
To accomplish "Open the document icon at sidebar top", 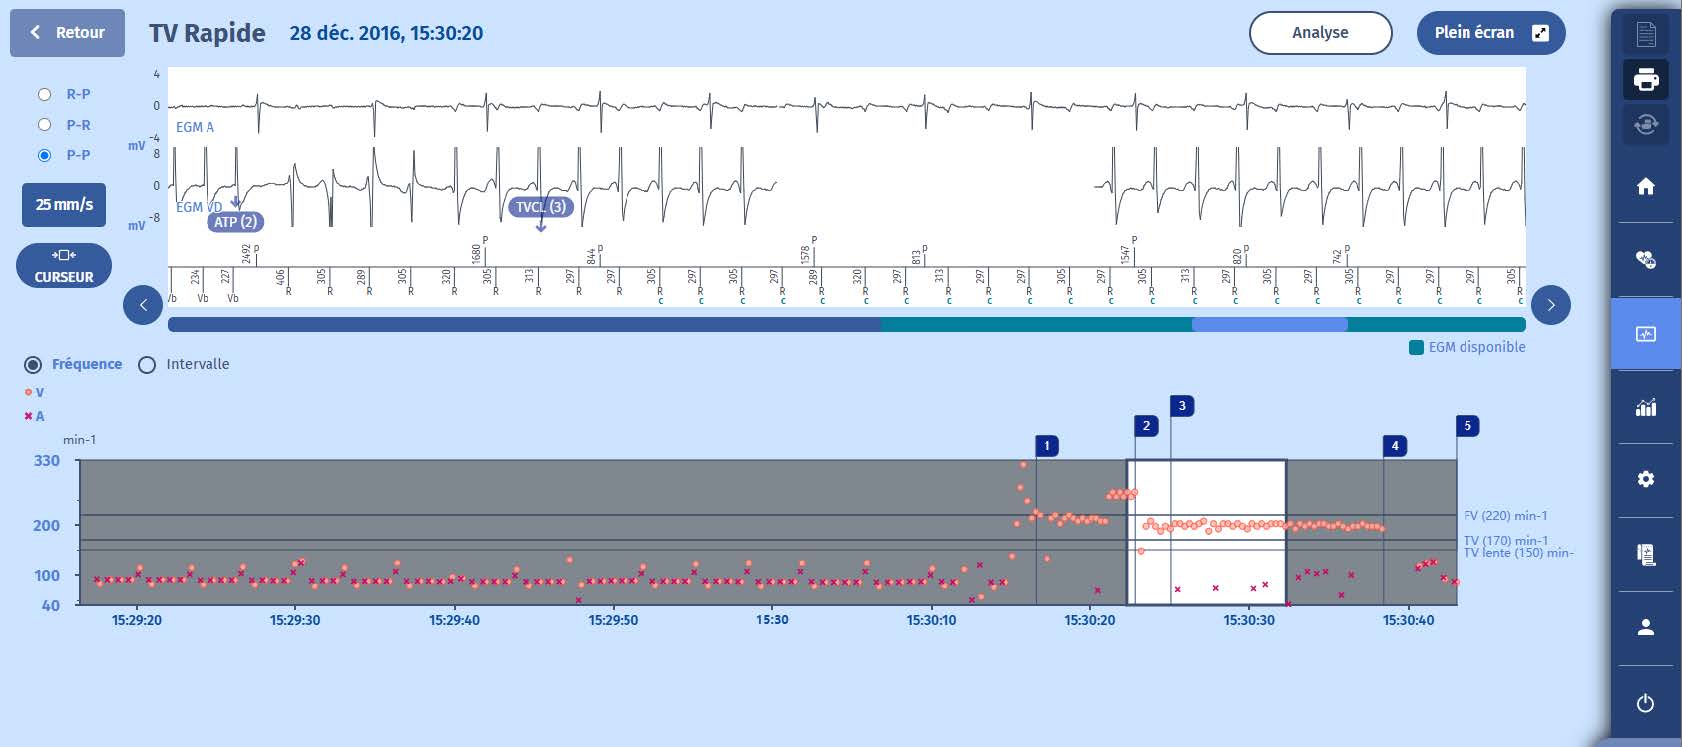I will [1645, 34].
